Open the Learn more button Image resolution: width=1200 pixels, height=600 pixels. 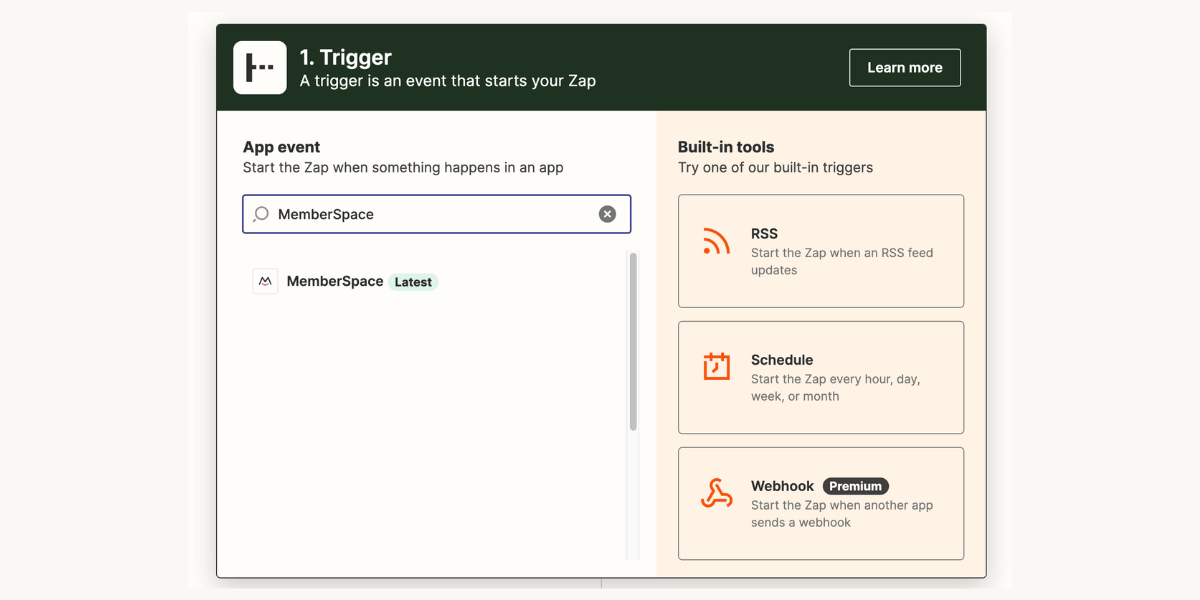tap(905, 68)
